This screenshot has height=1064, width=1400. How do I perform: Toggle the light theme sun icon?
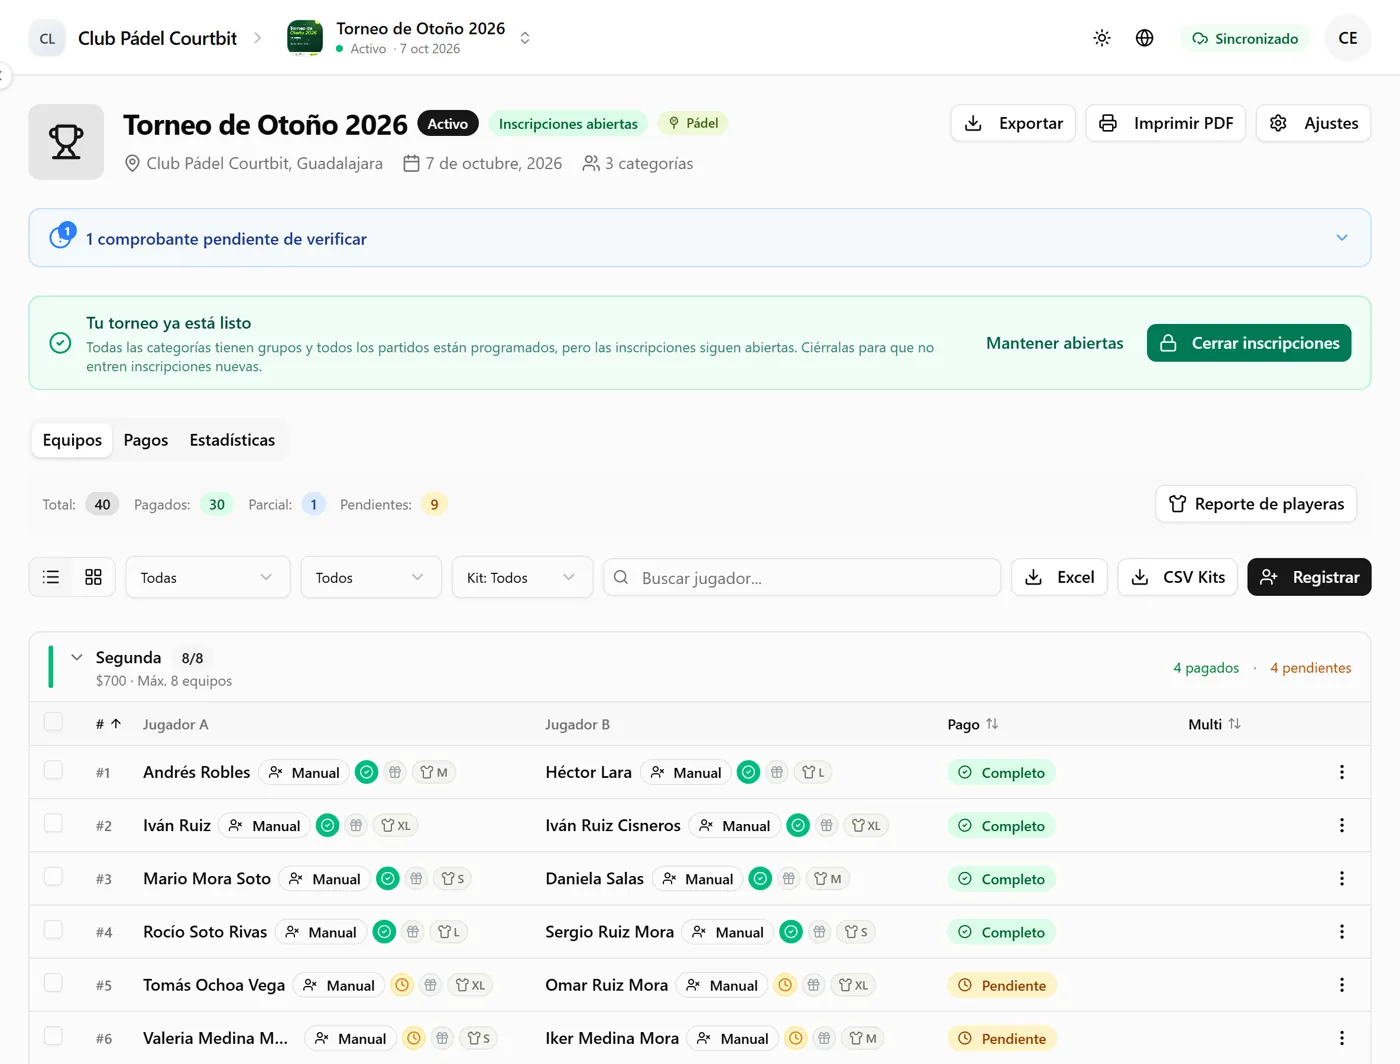tap(1102, 38)
